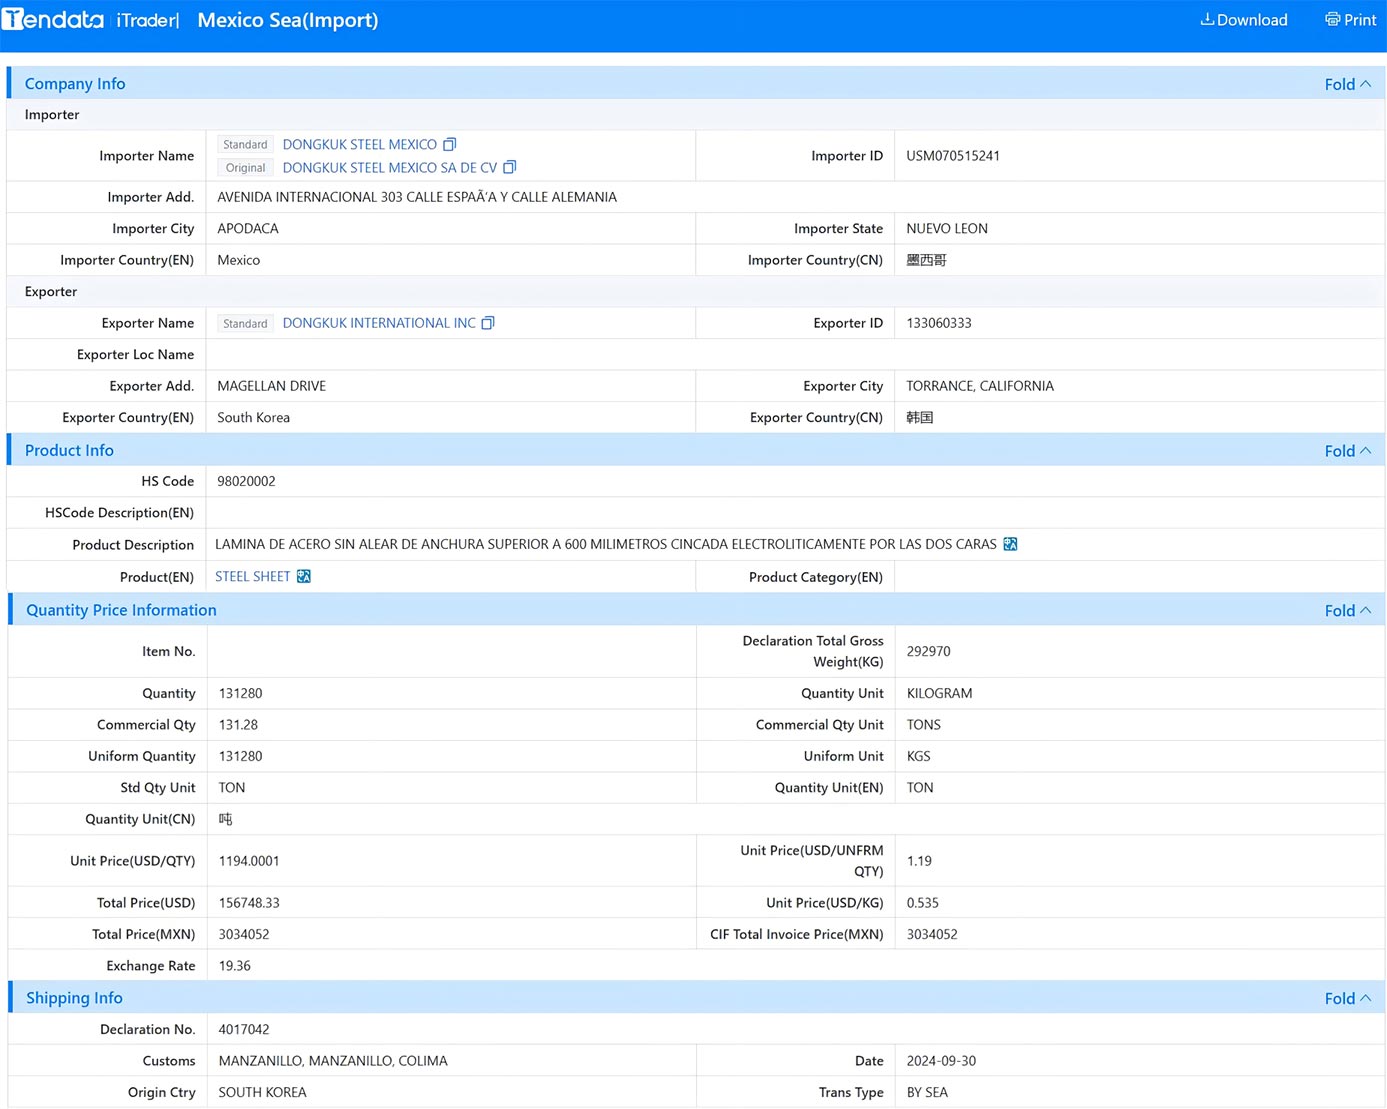Click the Print icon in header

tap(1332, 19)
